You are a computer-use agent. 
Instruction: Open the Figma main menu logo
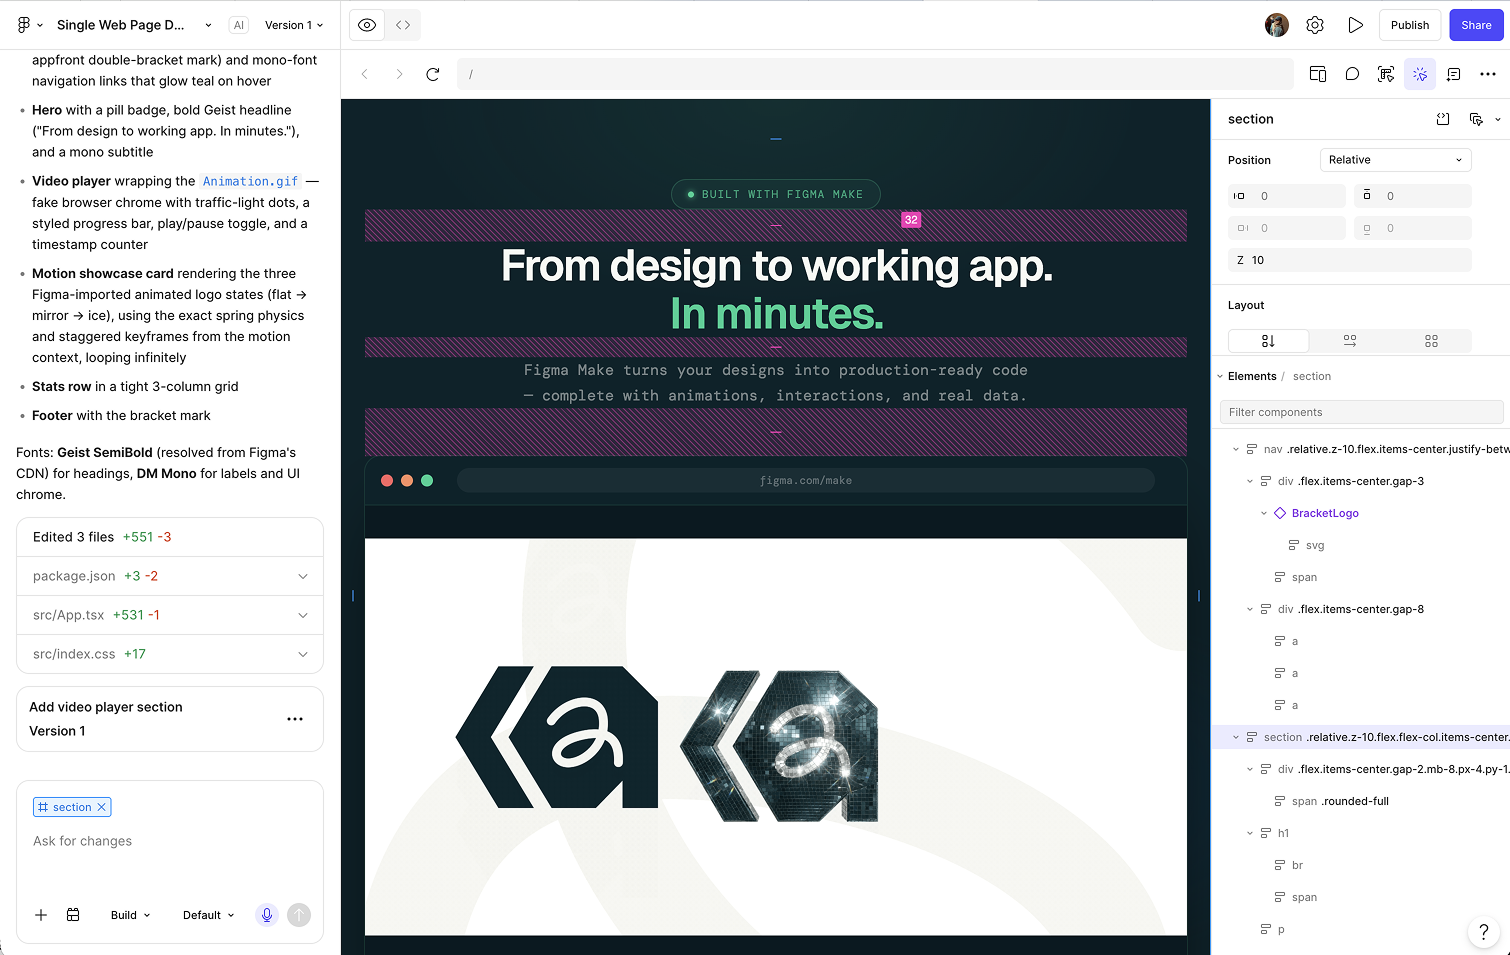click(24, 25)
